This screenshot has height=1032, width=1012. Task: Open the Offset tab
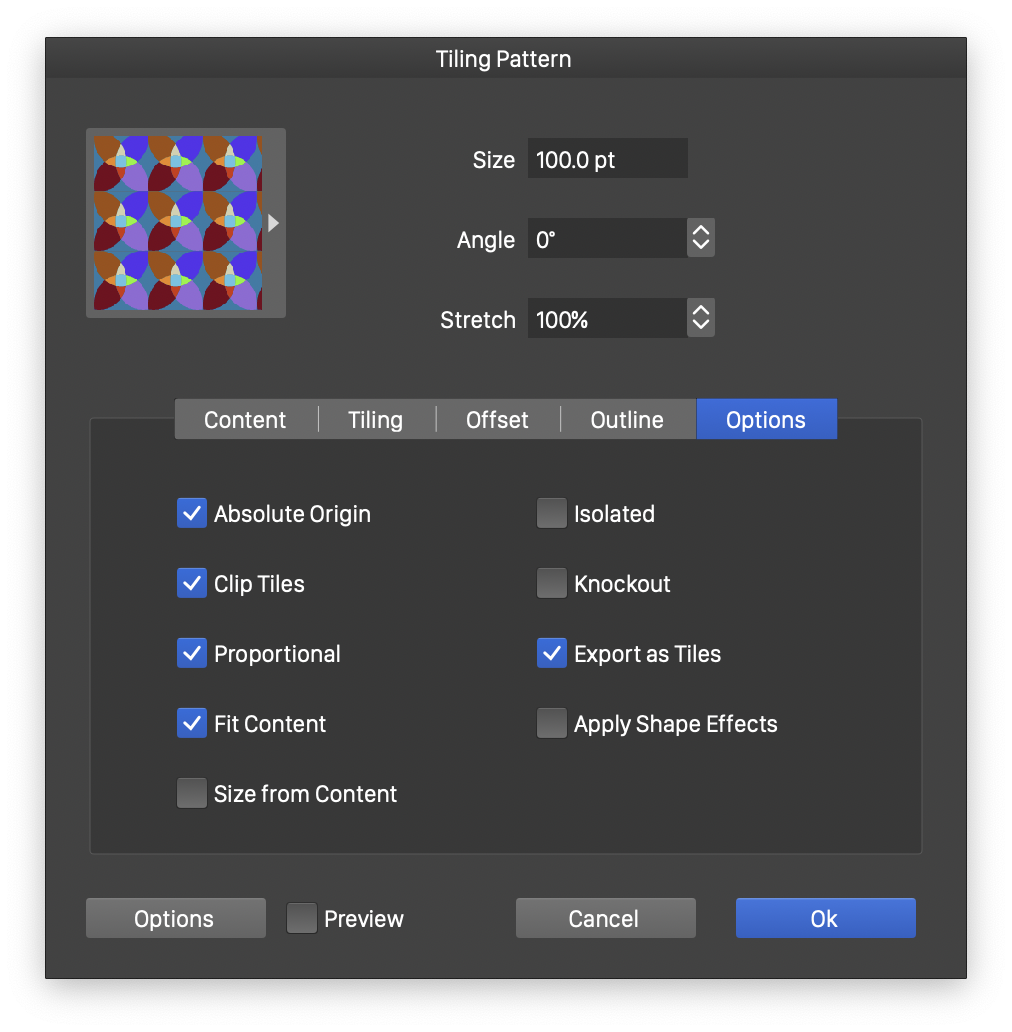497,420
